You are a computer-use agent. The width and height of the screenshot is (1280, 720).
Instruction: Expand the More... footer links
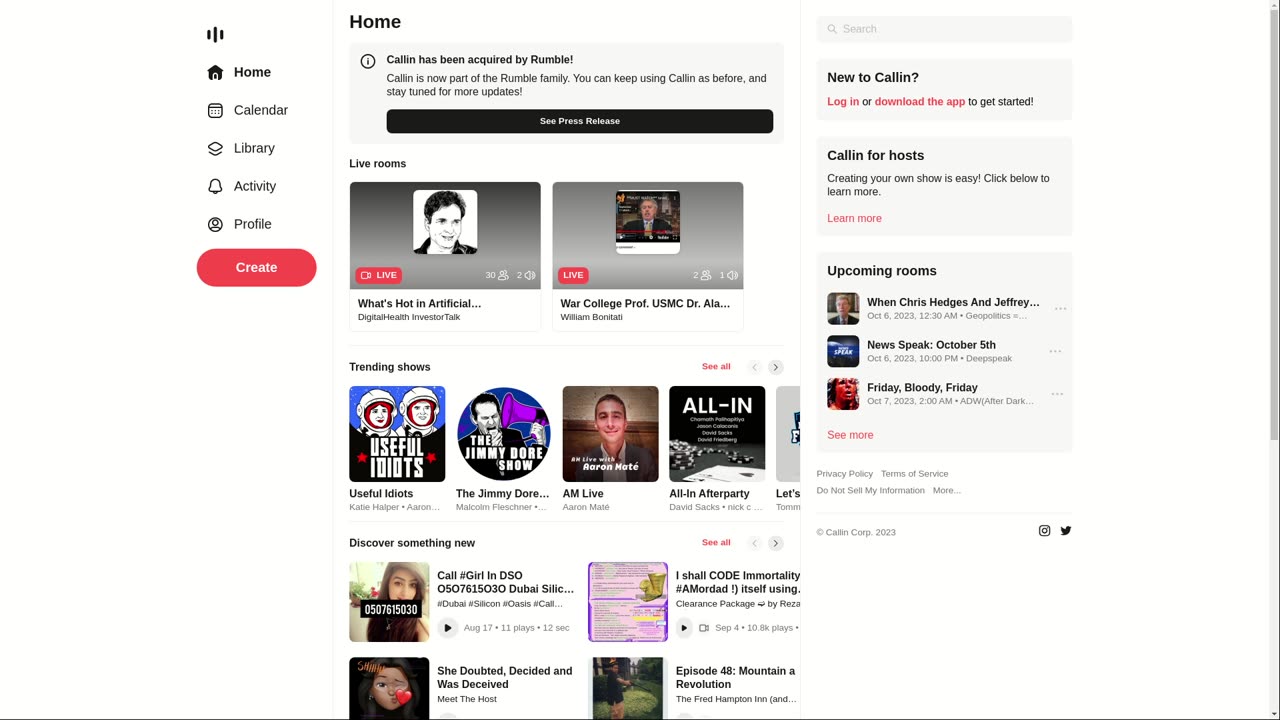(x=947, y=490)
